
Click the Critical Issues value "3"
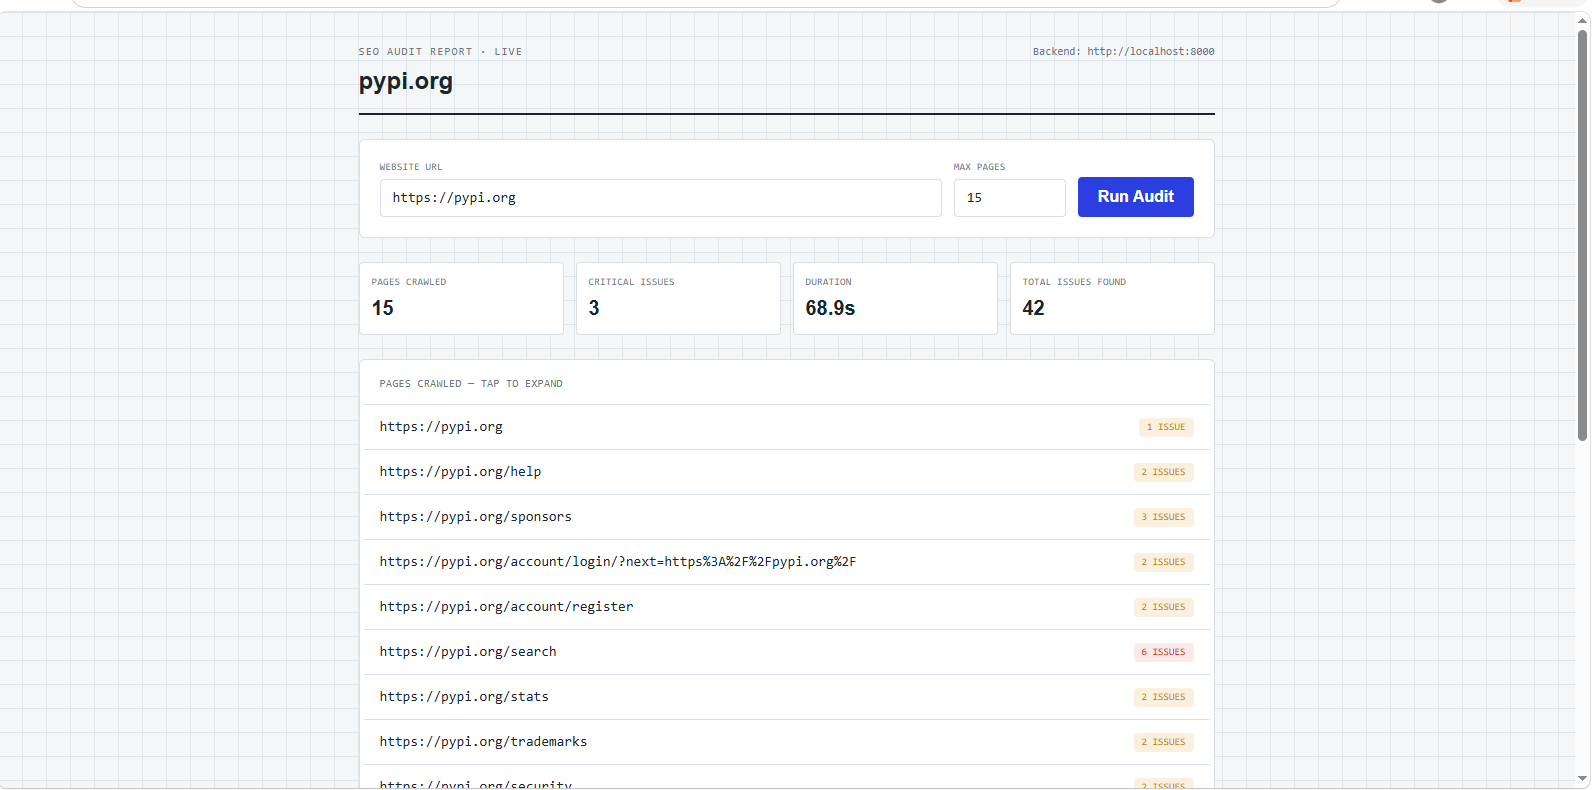(594, 308)
